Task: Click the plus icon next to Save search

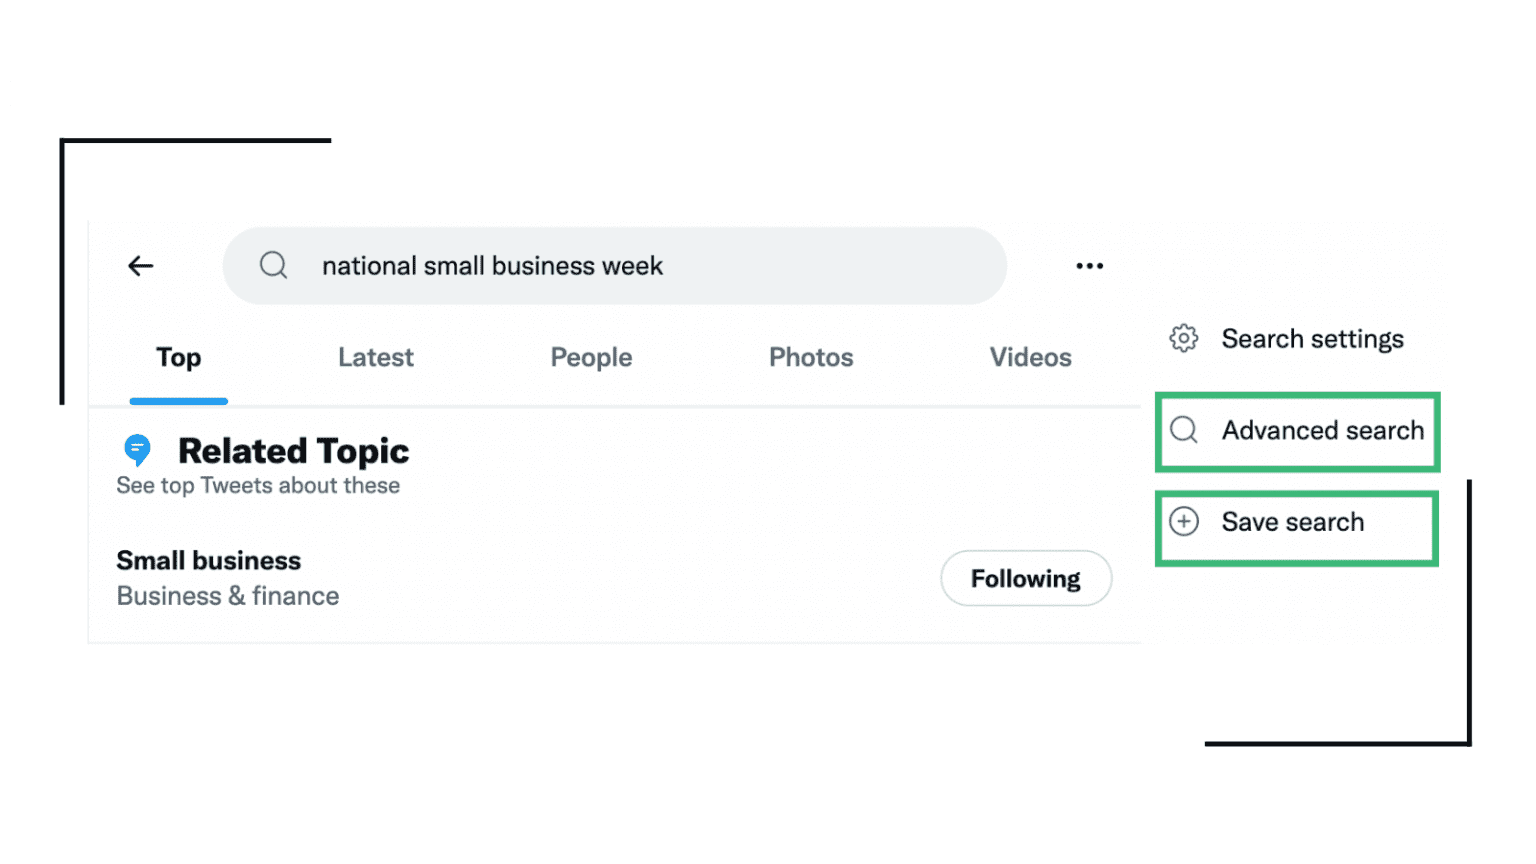Action: (1183, 521)
